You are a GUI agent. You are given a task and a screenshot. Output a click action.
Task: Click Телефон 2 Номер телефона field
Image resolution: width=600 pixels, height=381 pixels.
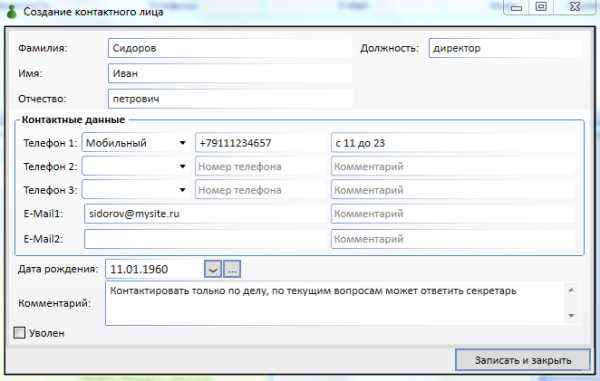261,166
